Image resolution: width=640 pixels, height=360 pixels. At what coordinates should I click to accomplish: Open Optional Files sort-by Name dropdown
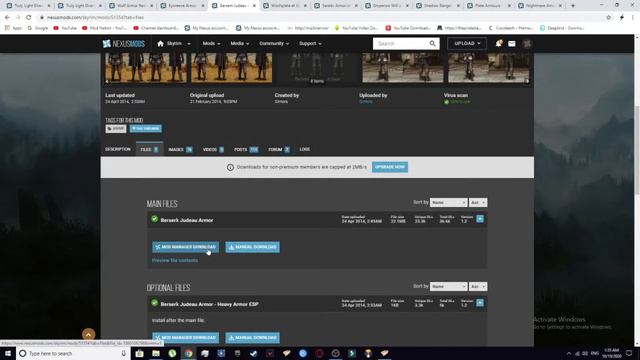(x=448, y=287)
